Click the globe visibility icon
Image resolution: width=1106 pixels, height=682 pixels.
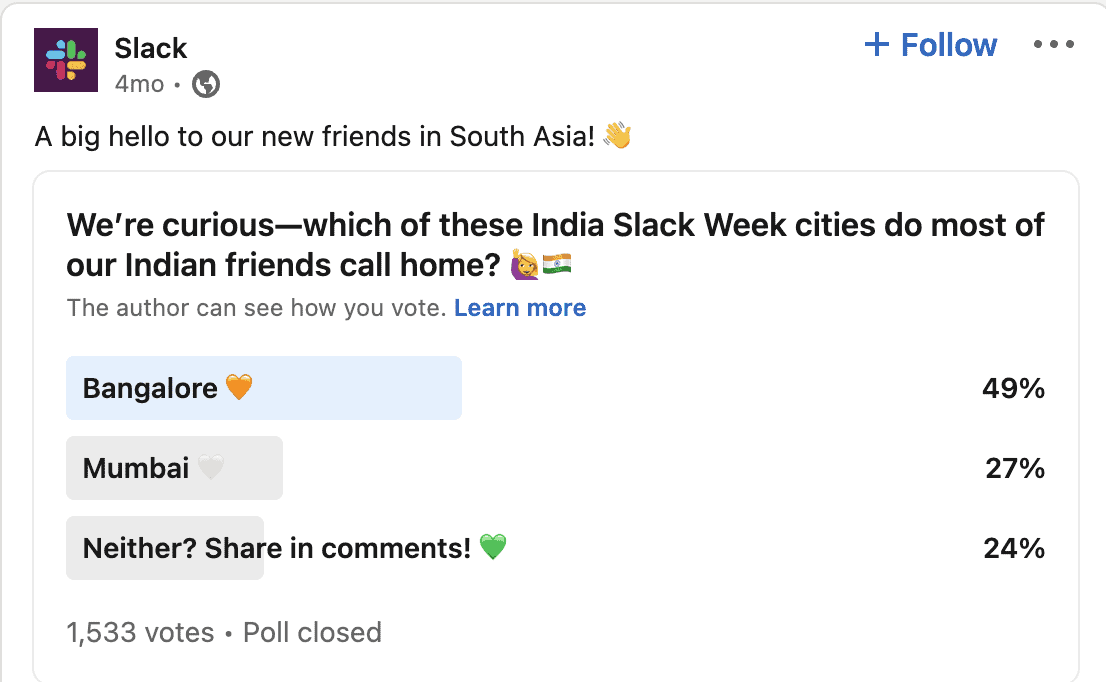point(206,85)
